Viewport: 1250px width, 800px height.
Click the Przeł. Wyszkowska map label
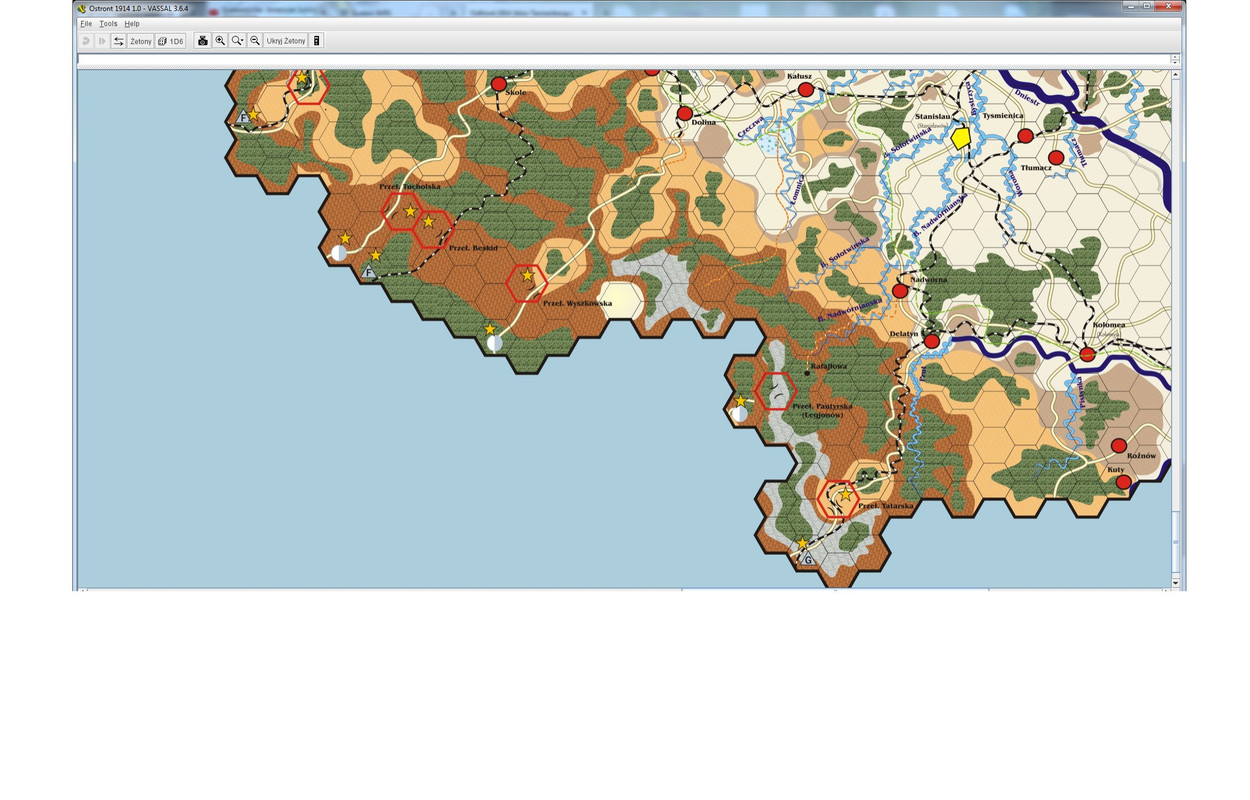(x=577, y=303)
